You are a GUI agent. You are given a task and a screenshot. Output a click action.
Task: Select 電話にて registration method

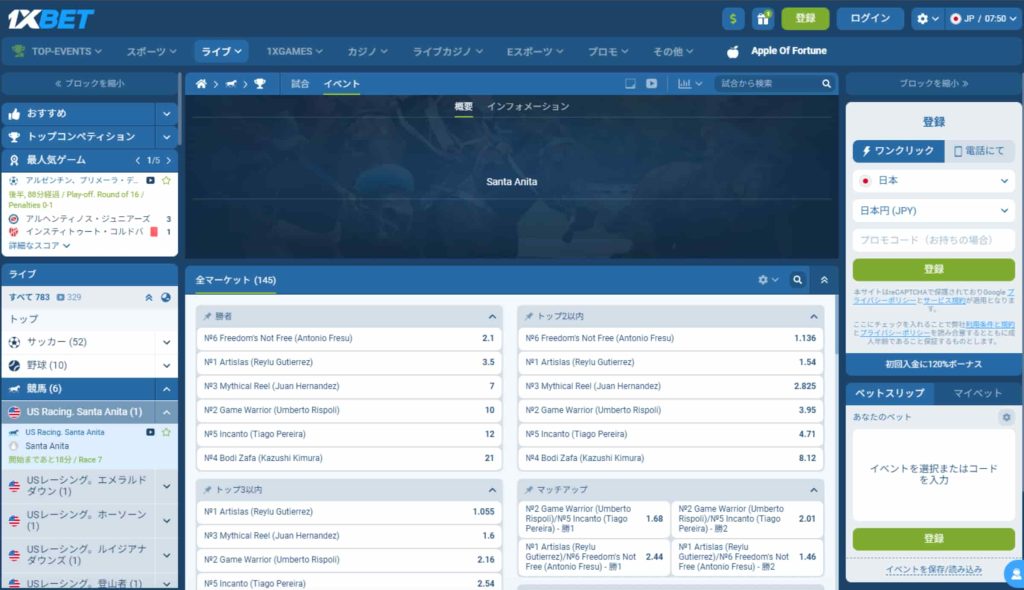pos(979,151)
